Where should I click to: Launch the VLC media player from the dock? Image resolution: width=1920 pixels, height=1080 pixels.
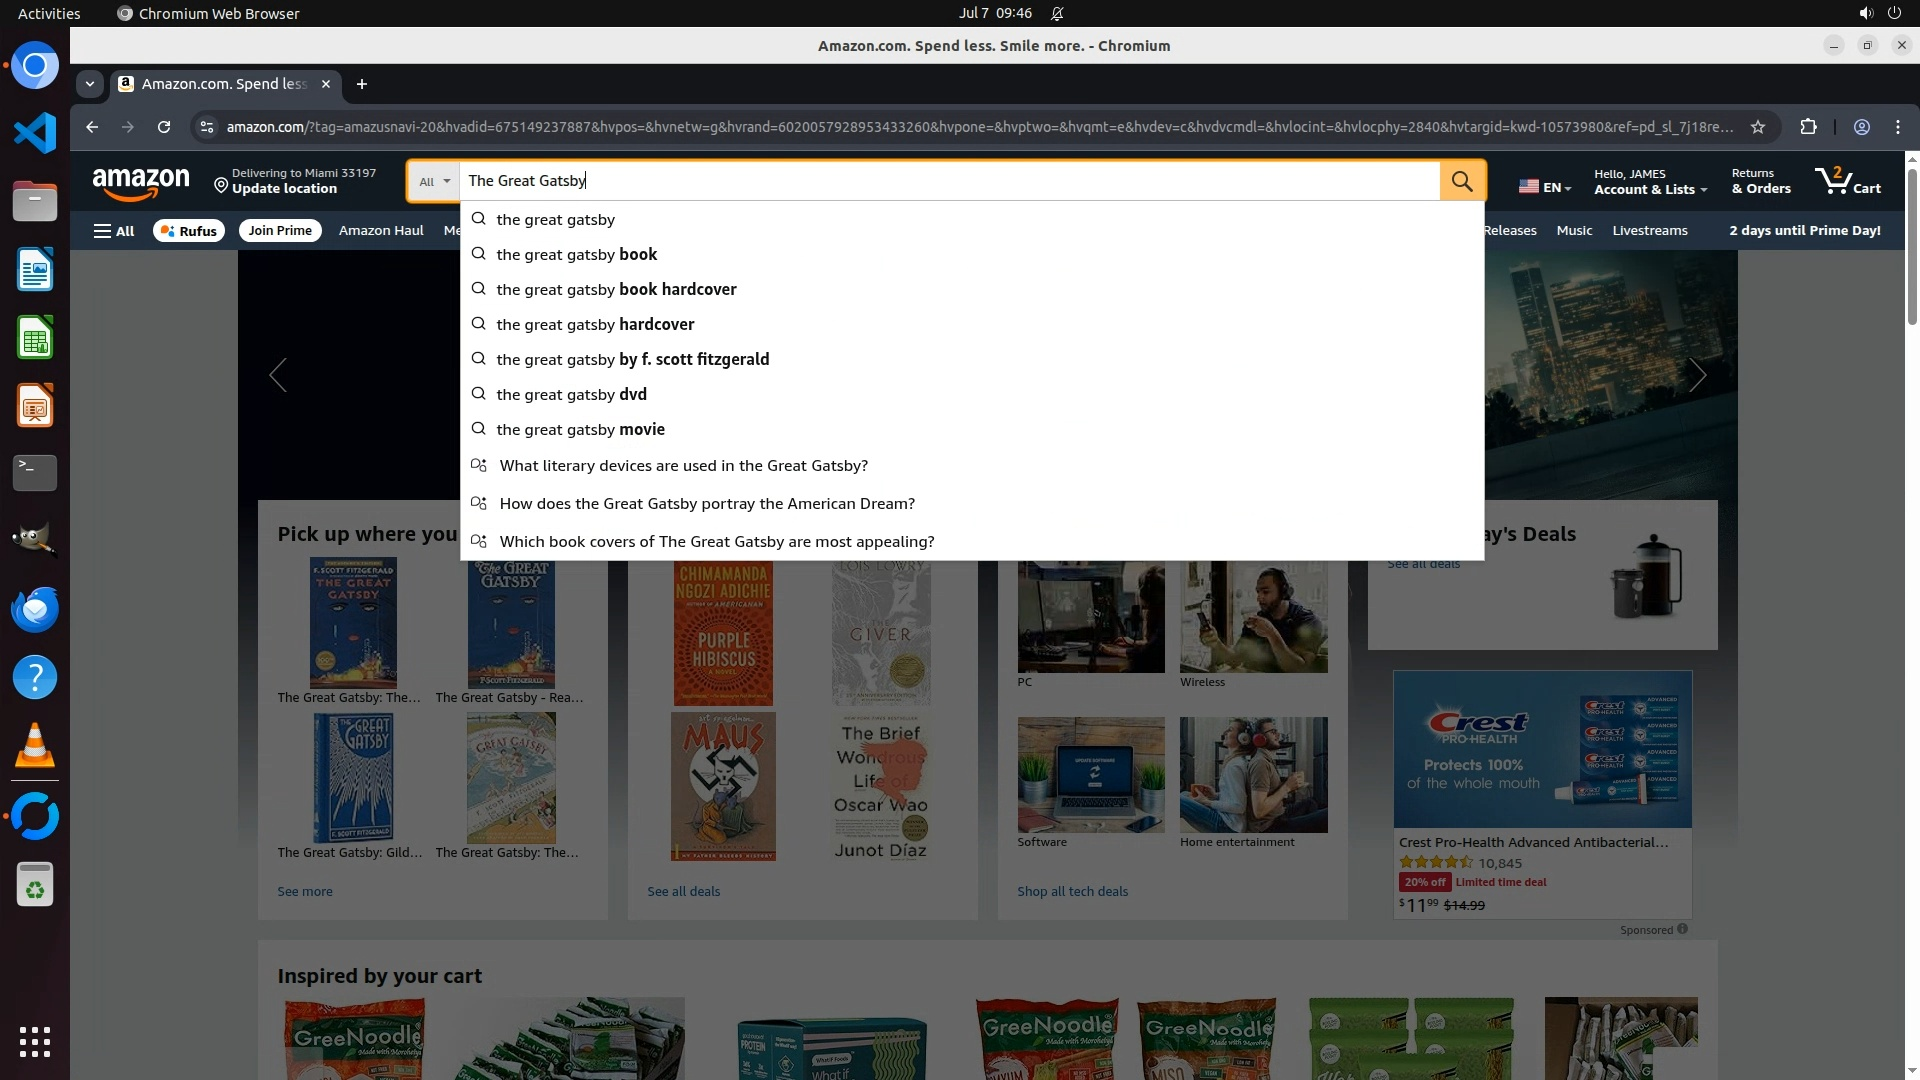coord(35,746)
